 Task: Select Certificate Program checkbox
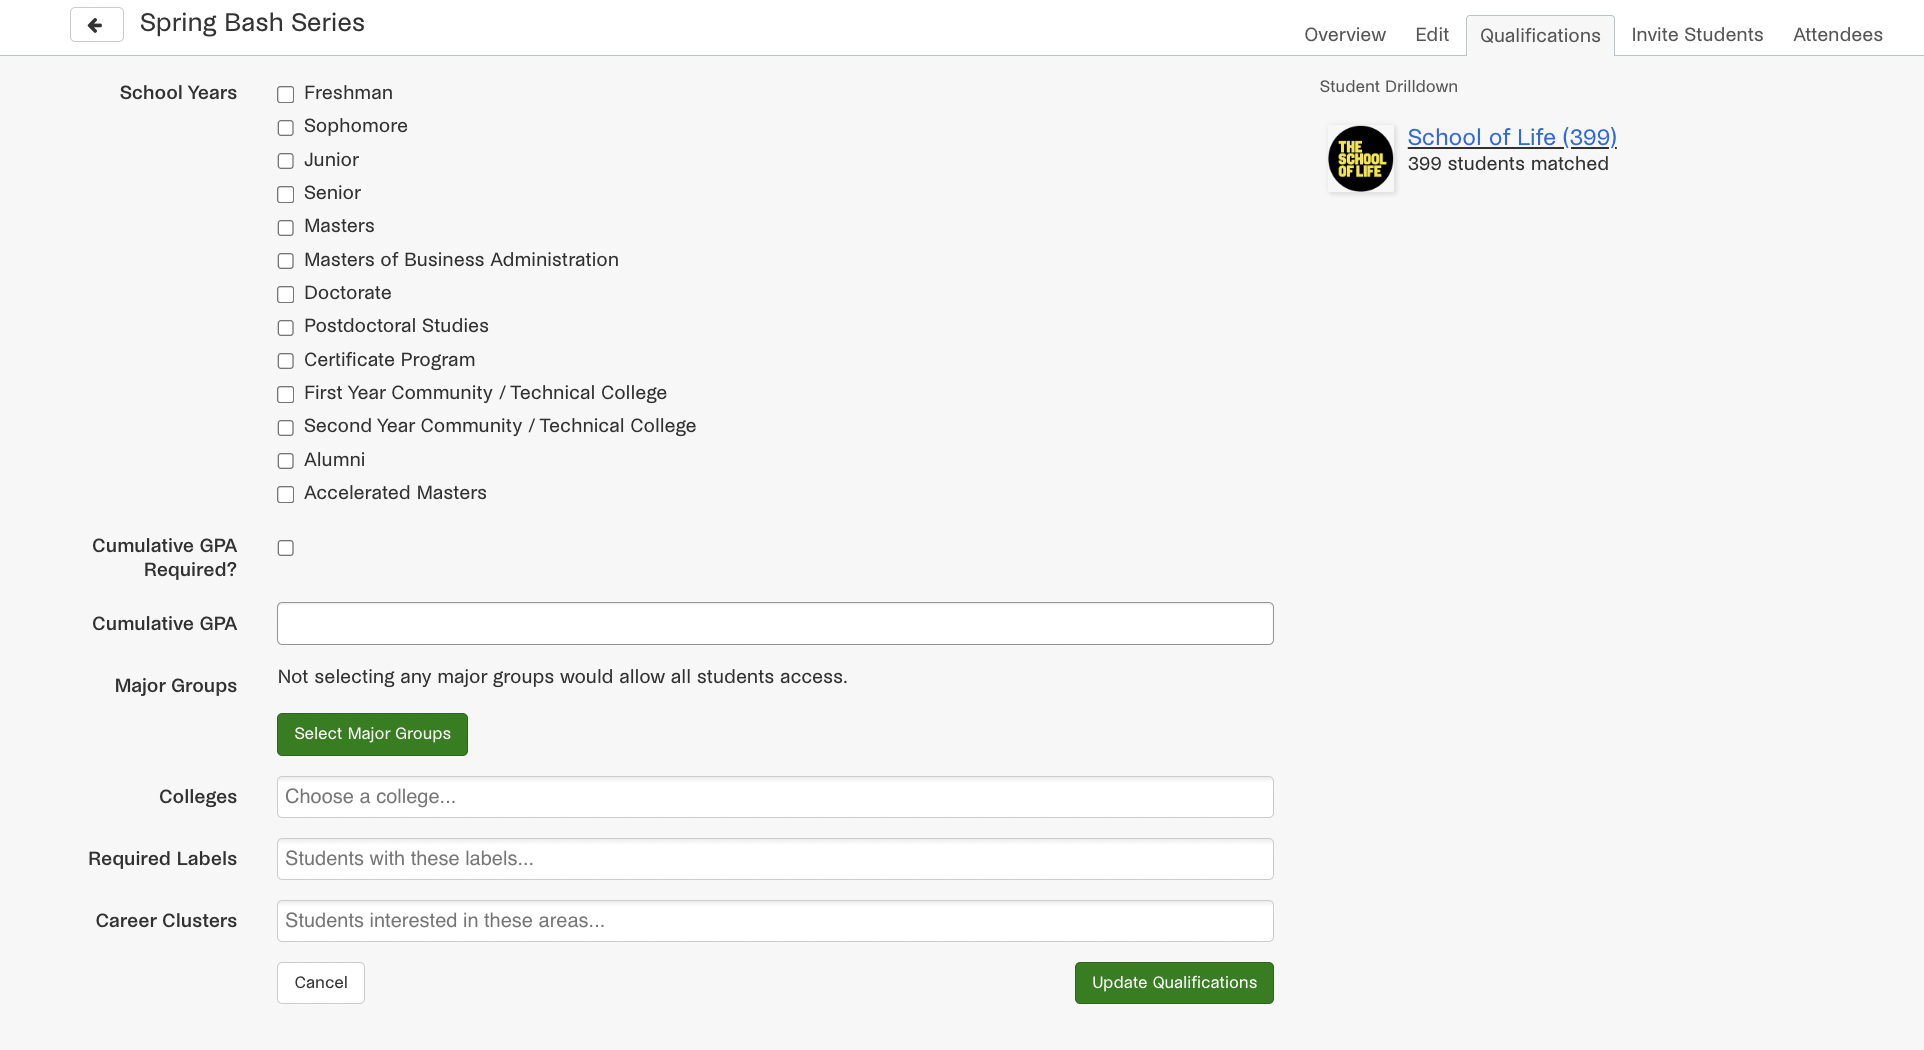click(286, 361)
